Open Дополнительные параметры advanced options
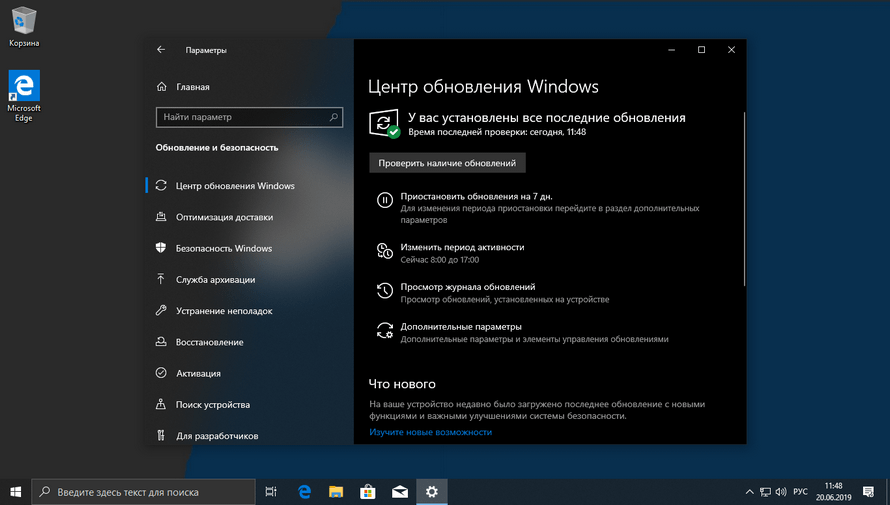This screenshot has height=505, width=890. [461, 327]
